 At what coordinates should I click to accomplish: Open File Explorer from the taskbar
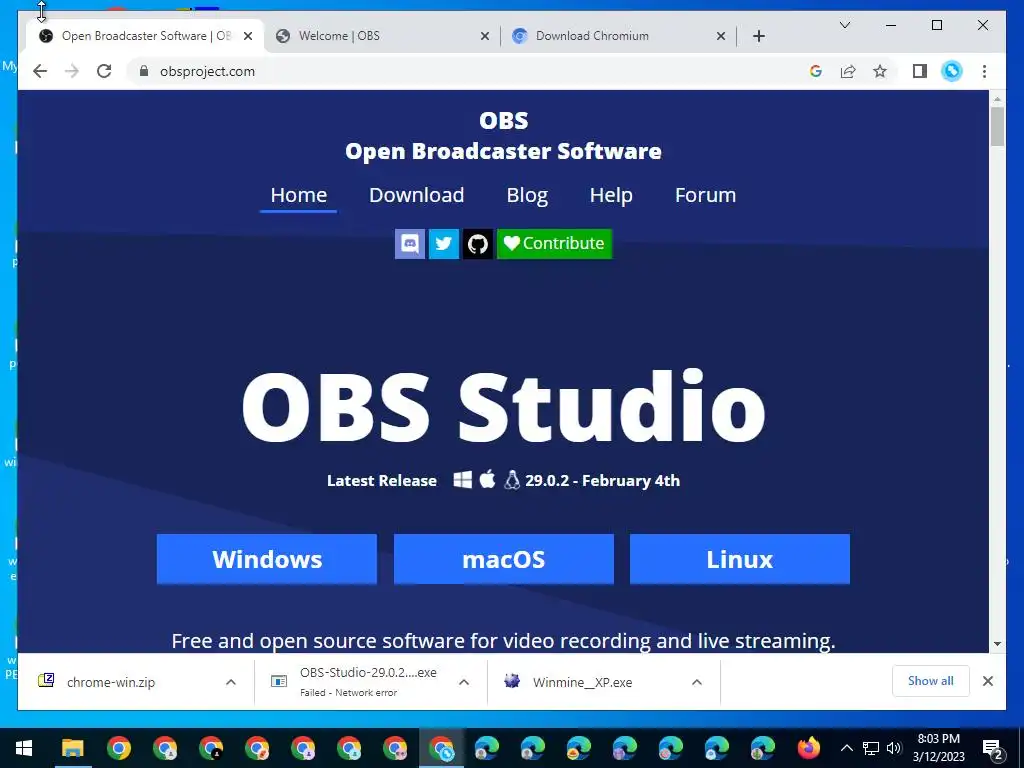72,748
